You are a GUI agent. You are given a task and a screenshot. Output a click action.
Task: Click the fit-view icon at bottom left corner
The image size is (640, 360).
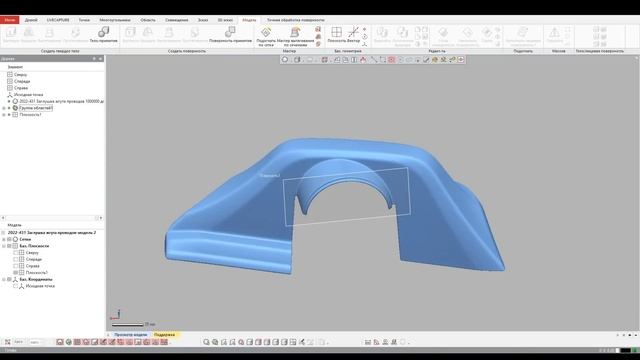pyautogui.click(x=7, y=342)
